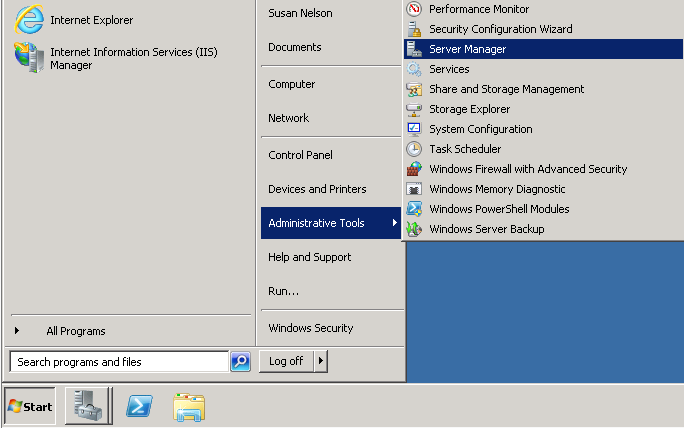
Task: Open Task Scheduler clock icon
Action: coord(414,149)
